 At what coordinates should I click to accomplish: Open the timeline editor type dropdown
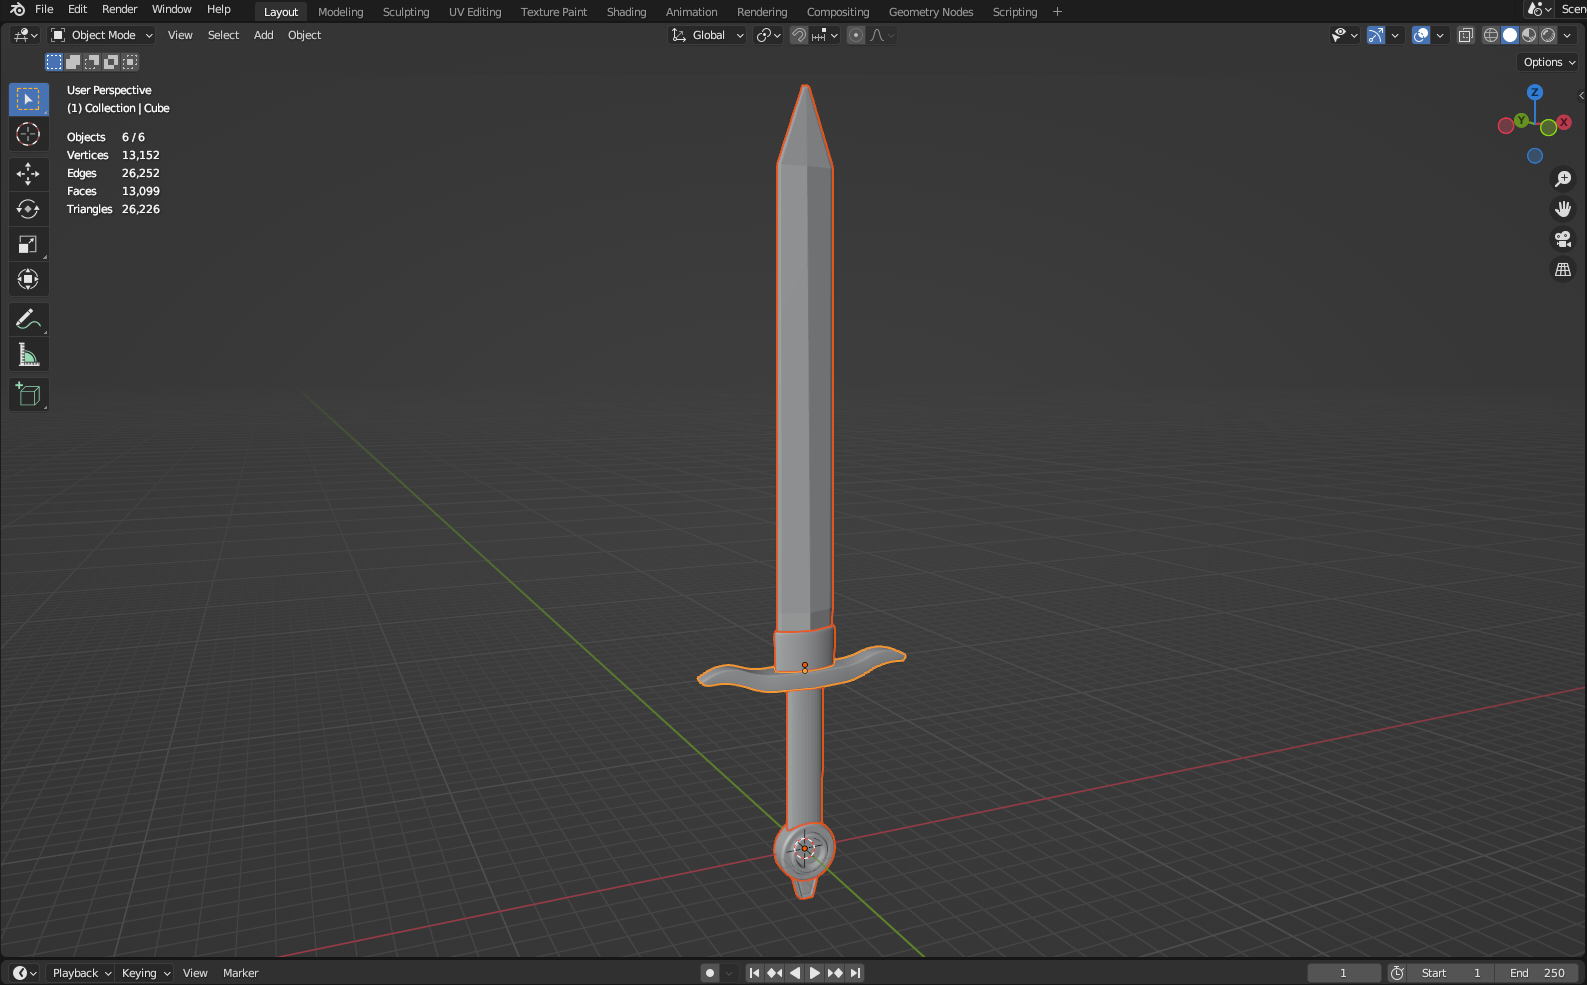(x=25, y=973)
